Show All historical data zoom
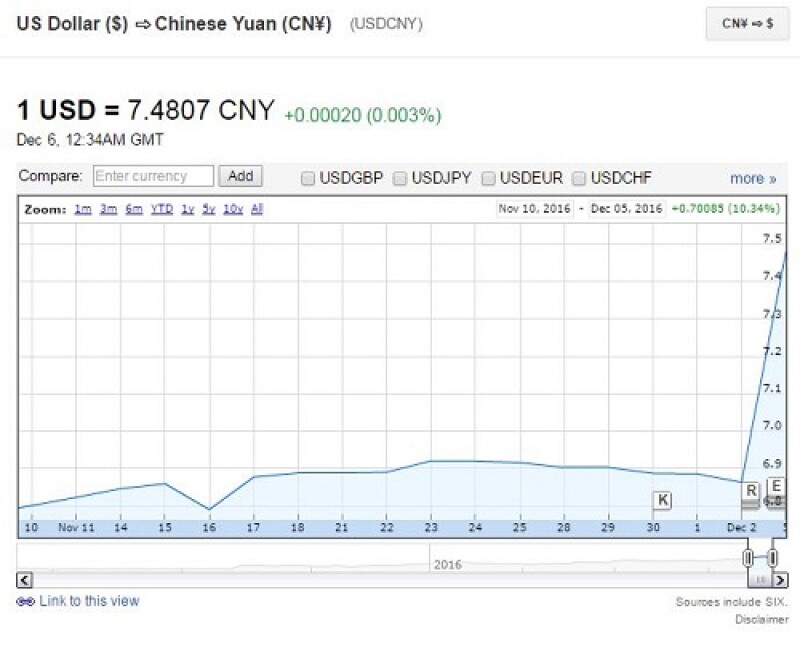This screenshot has height=651, width=800. (257, 210)
